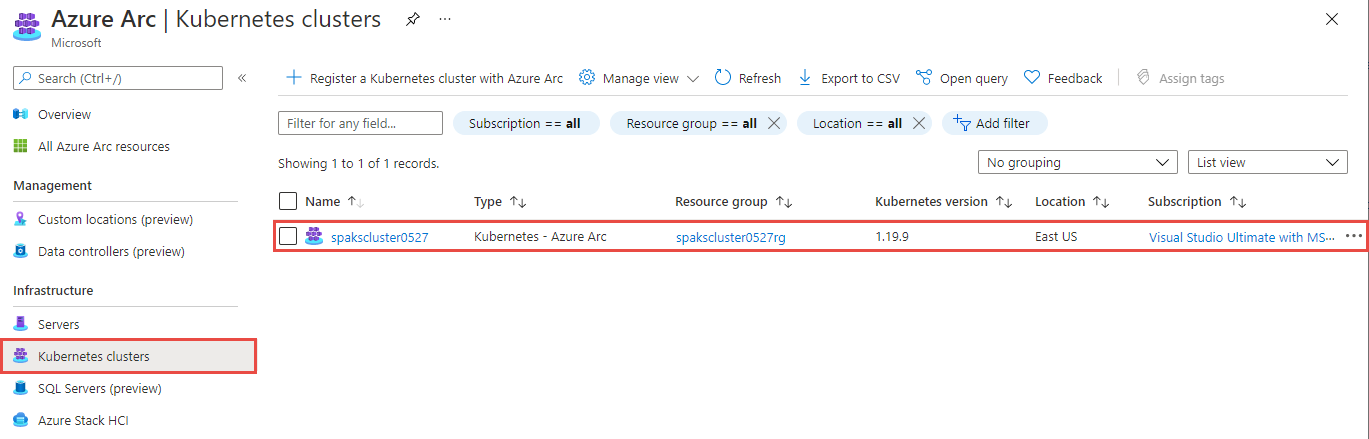The width and height of the screenshot is (1369, 439).
Task: Open the List view dropdown
Action: [x=1267, y=162]
